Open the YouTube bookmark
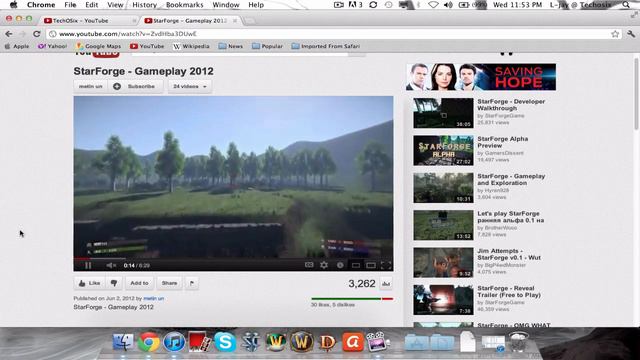The height and width of the screenshot is (360, 640). pyautogui.click(x=147, y=46)
